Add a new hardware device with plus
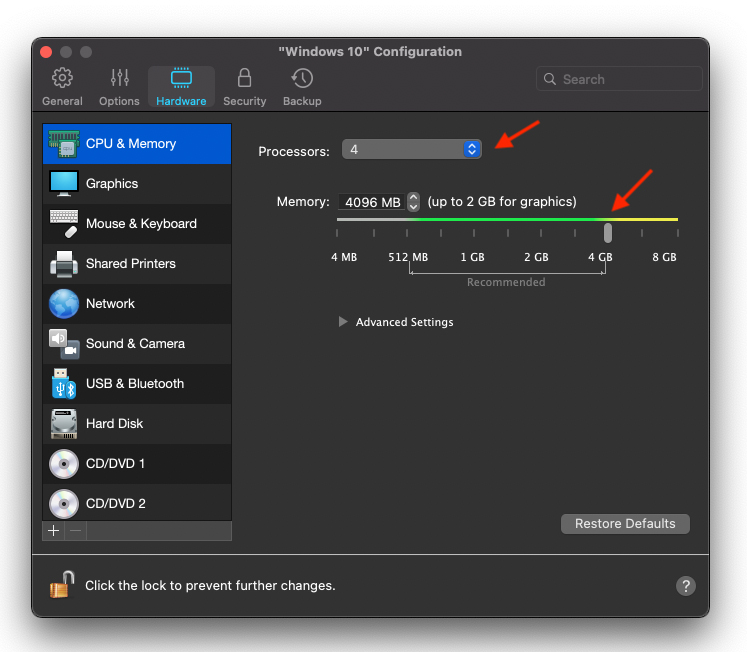Viewport: 747px width, 652px height. pyautogui.click(x=53, y=531)
